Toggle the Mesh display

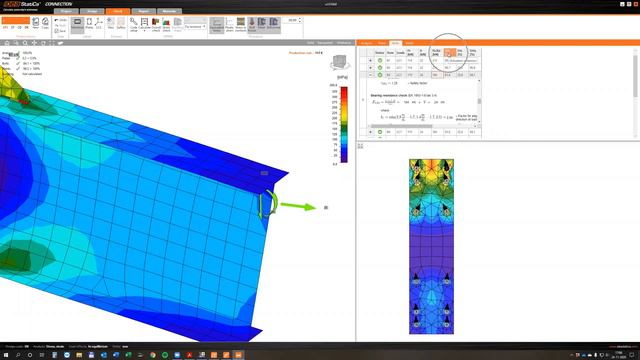click(x=262, y=24)
